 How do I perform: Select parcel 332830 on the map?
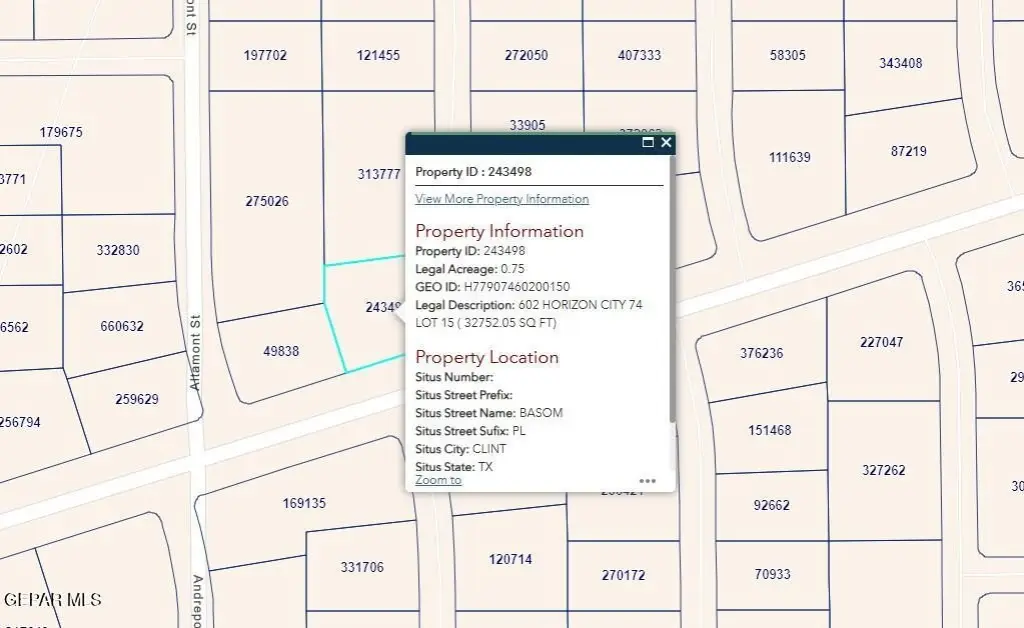[x=118, y=250]
